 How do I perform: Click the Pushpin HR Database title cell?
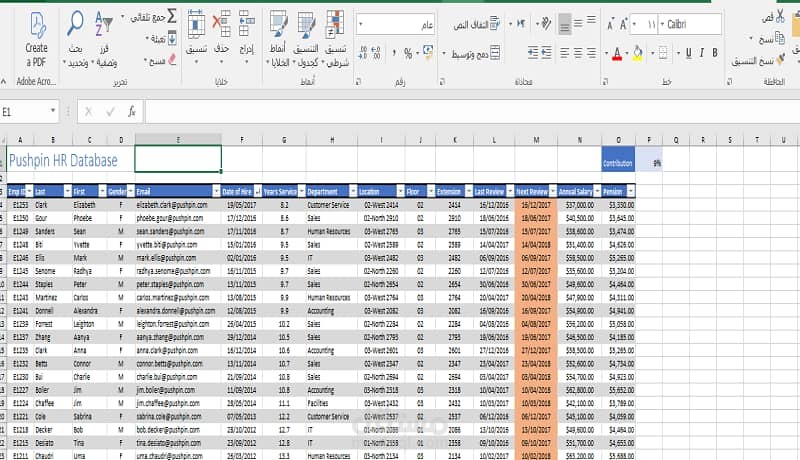coord(63,160)
